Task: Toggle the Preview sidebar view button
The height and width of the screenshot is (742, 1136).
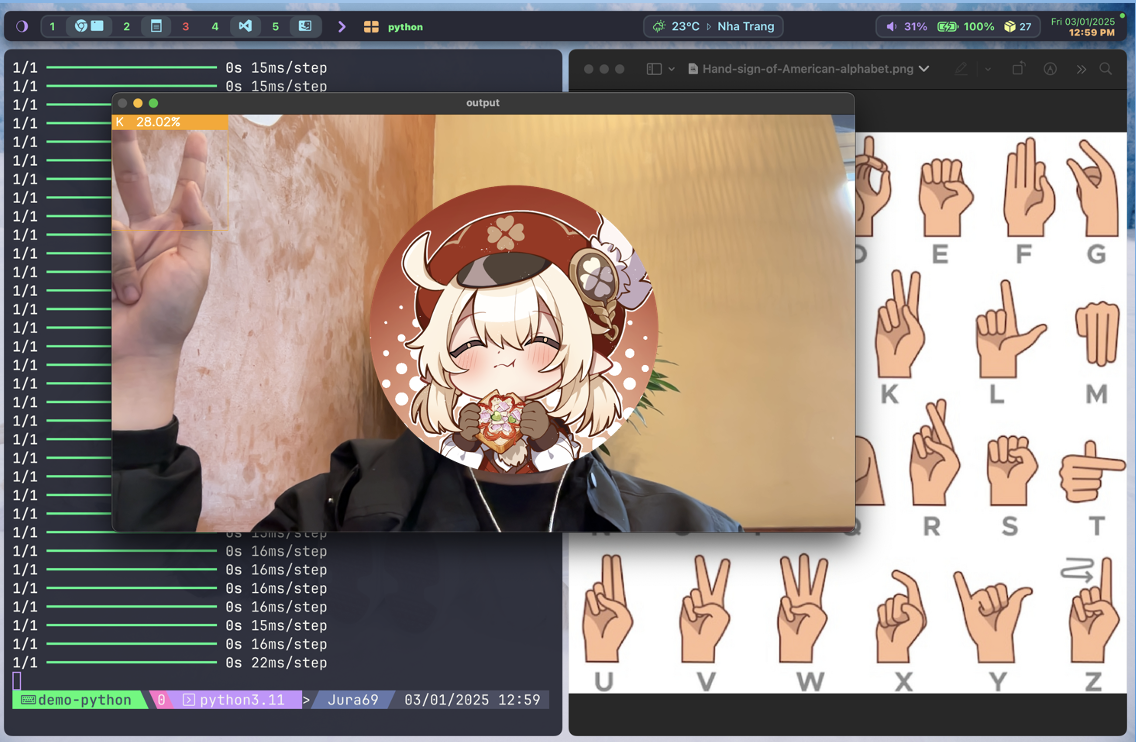Action: 653,69
